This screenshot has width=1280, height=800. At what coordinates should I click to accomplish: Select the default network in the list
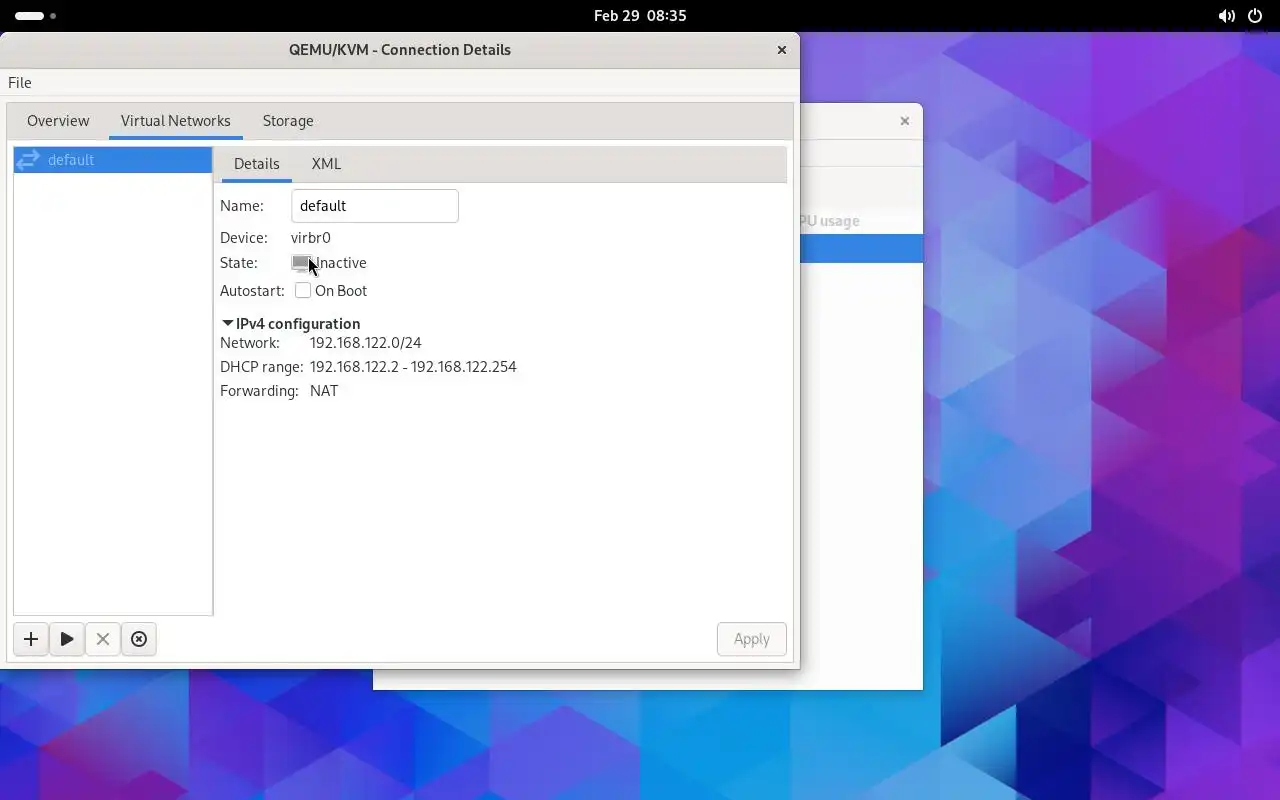[112, 160]
